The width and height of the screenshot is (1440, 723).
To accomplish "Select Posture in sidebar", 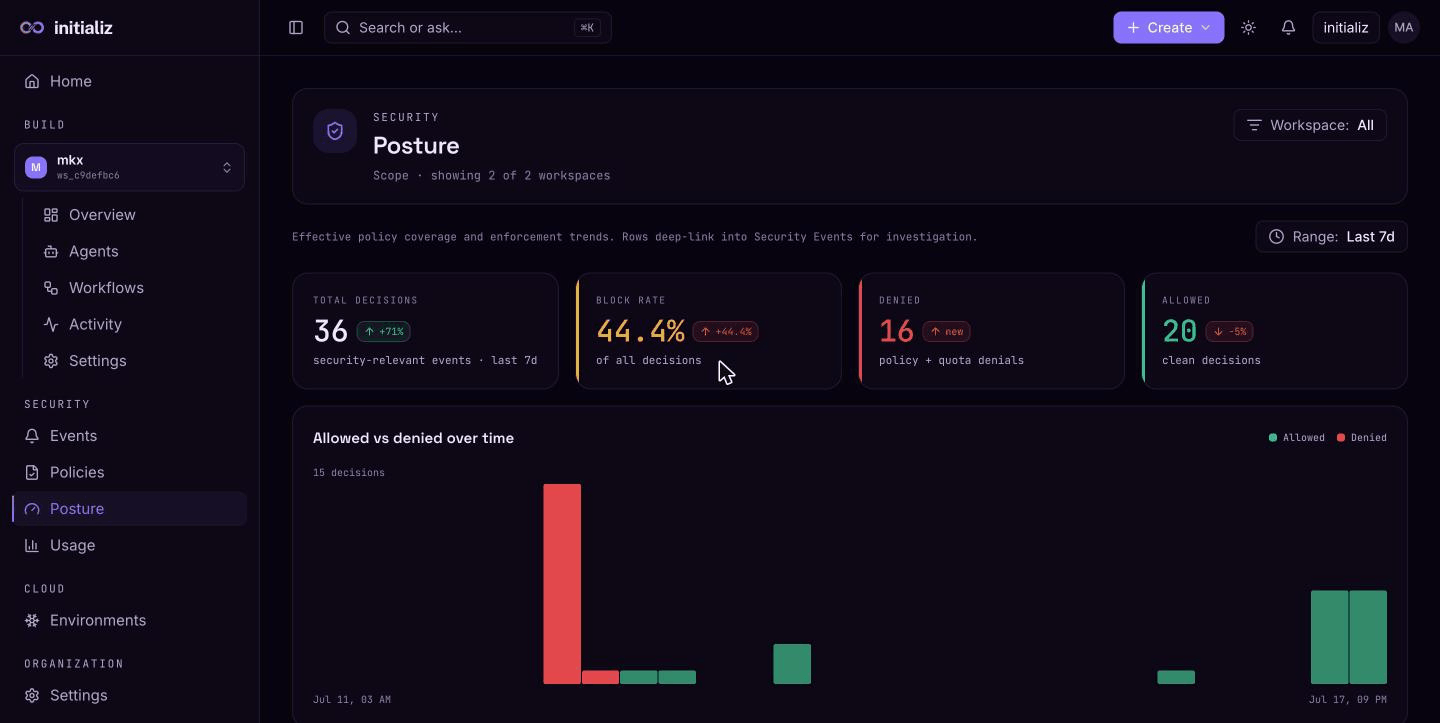I will 129,509.
